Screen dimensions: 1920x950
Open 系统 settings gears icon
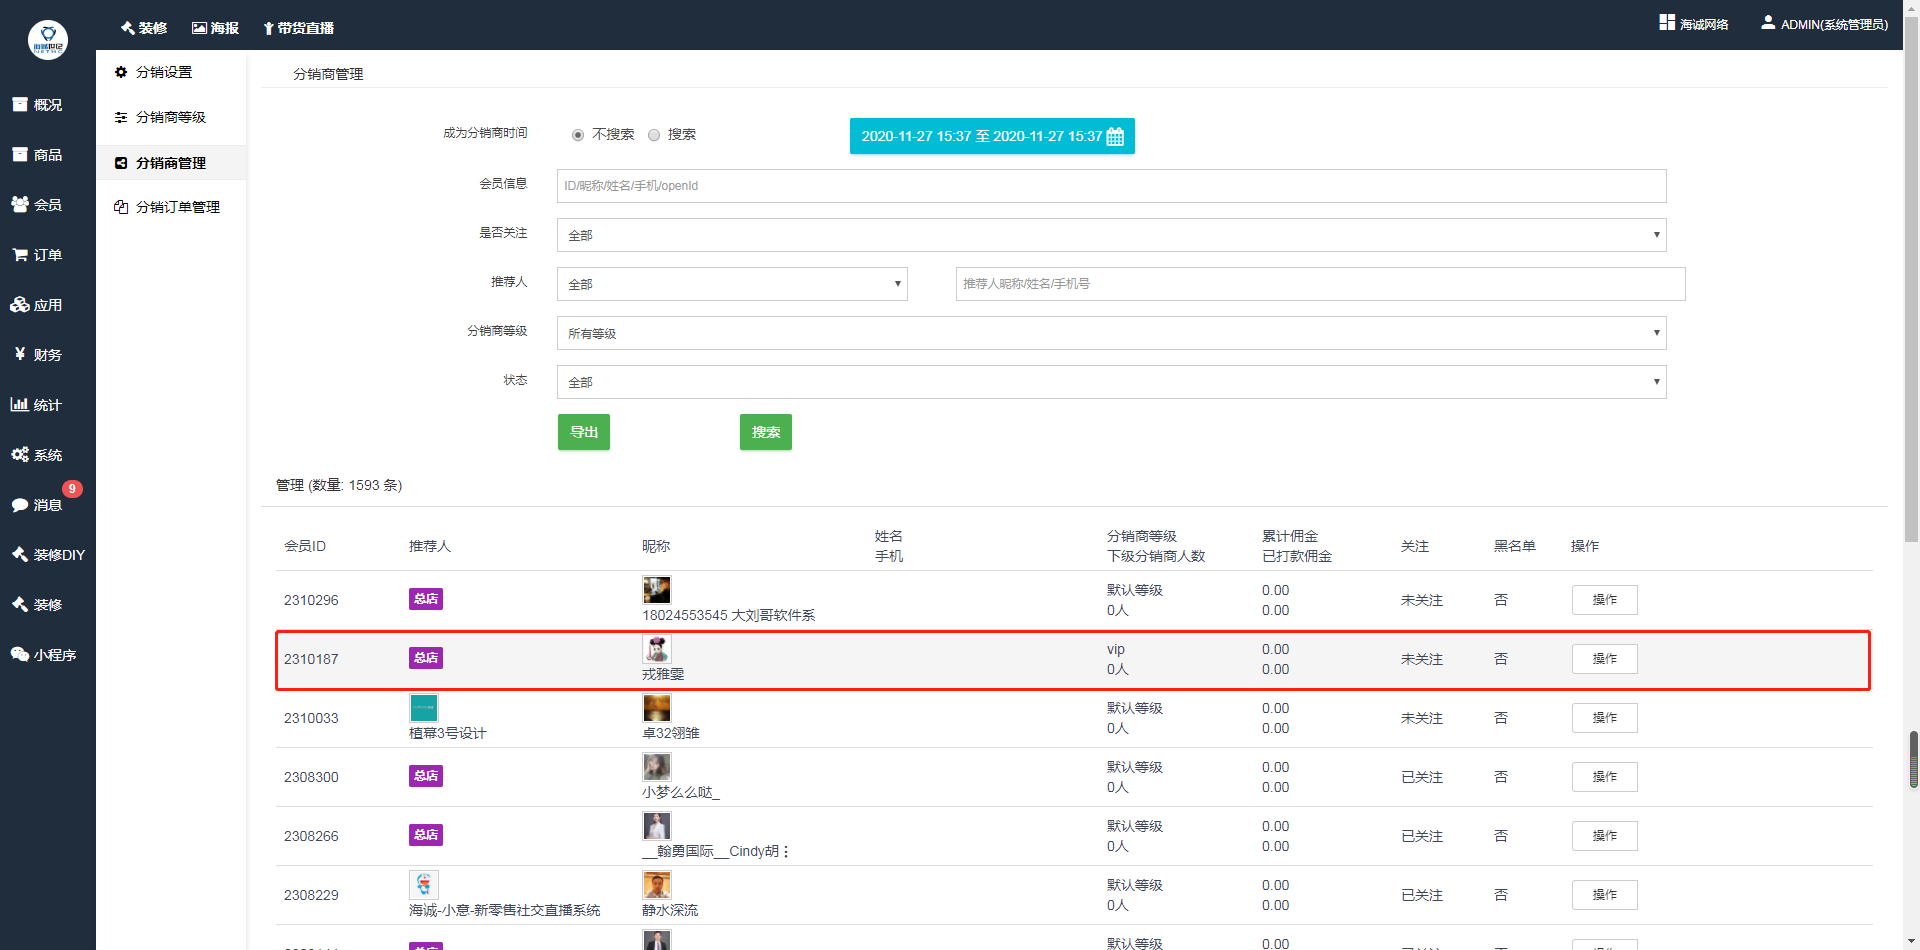(20, 454)
